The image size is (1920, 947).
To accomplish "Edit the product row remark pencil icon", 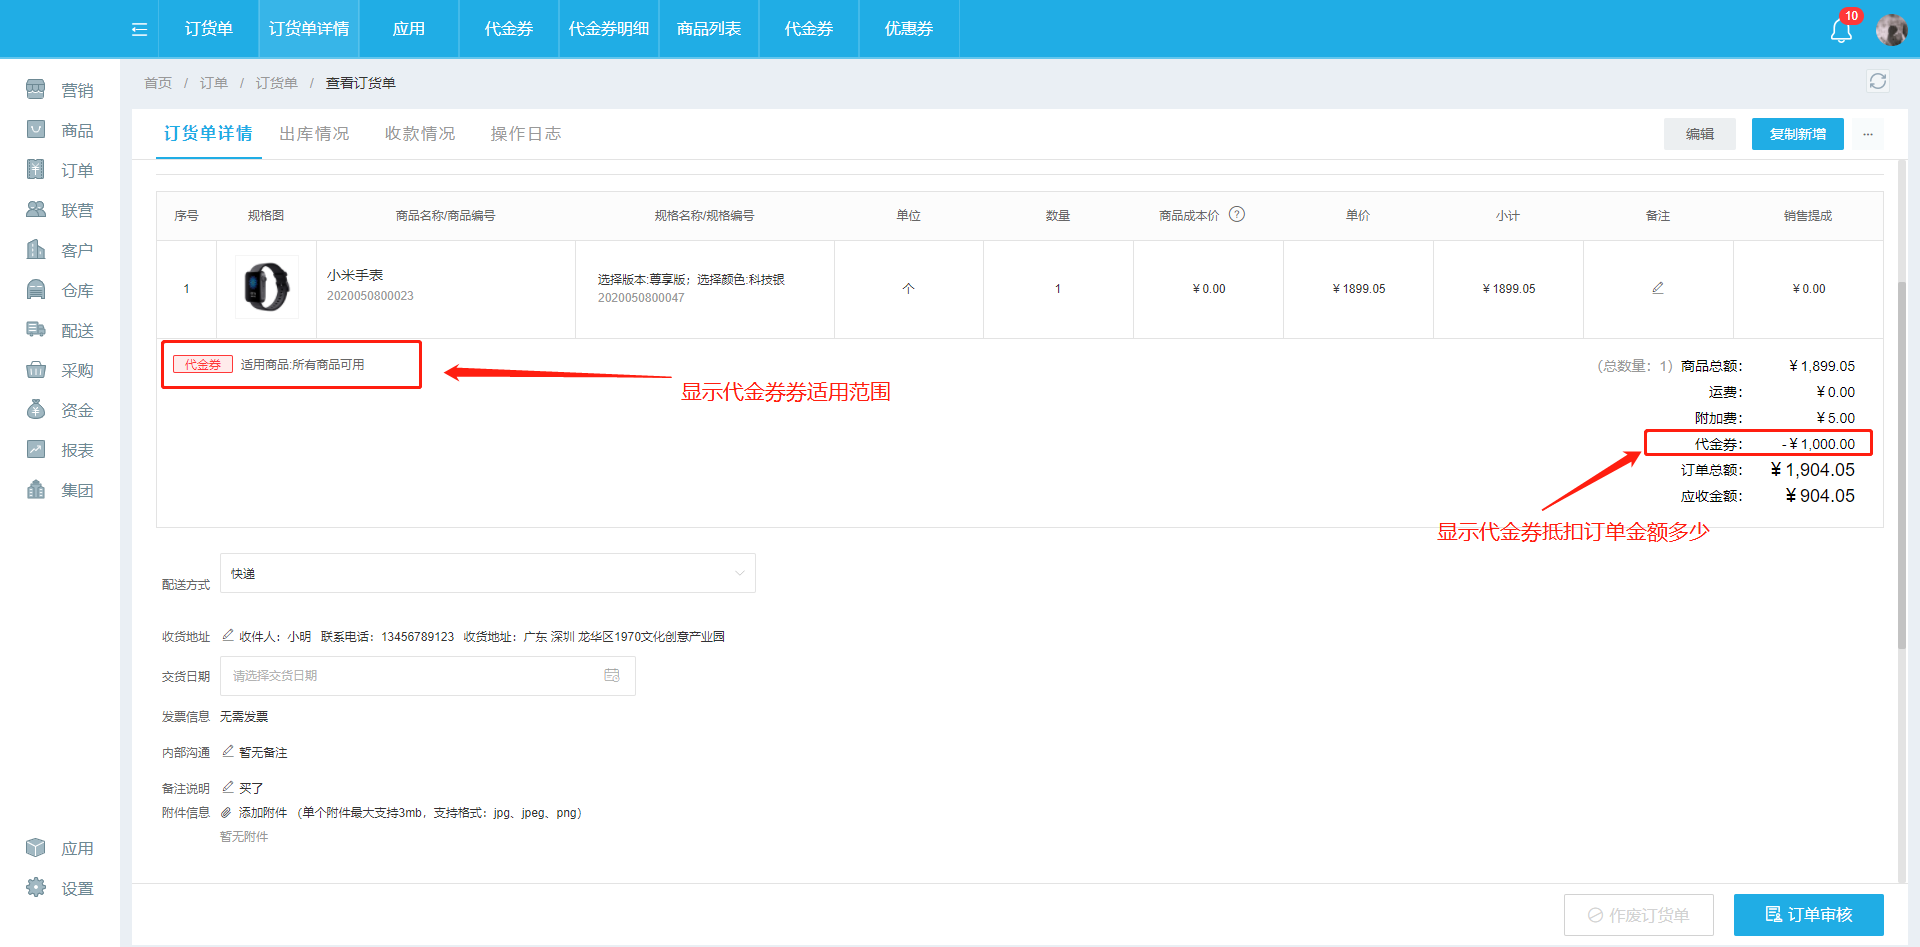I will (x=1658, y=288).
